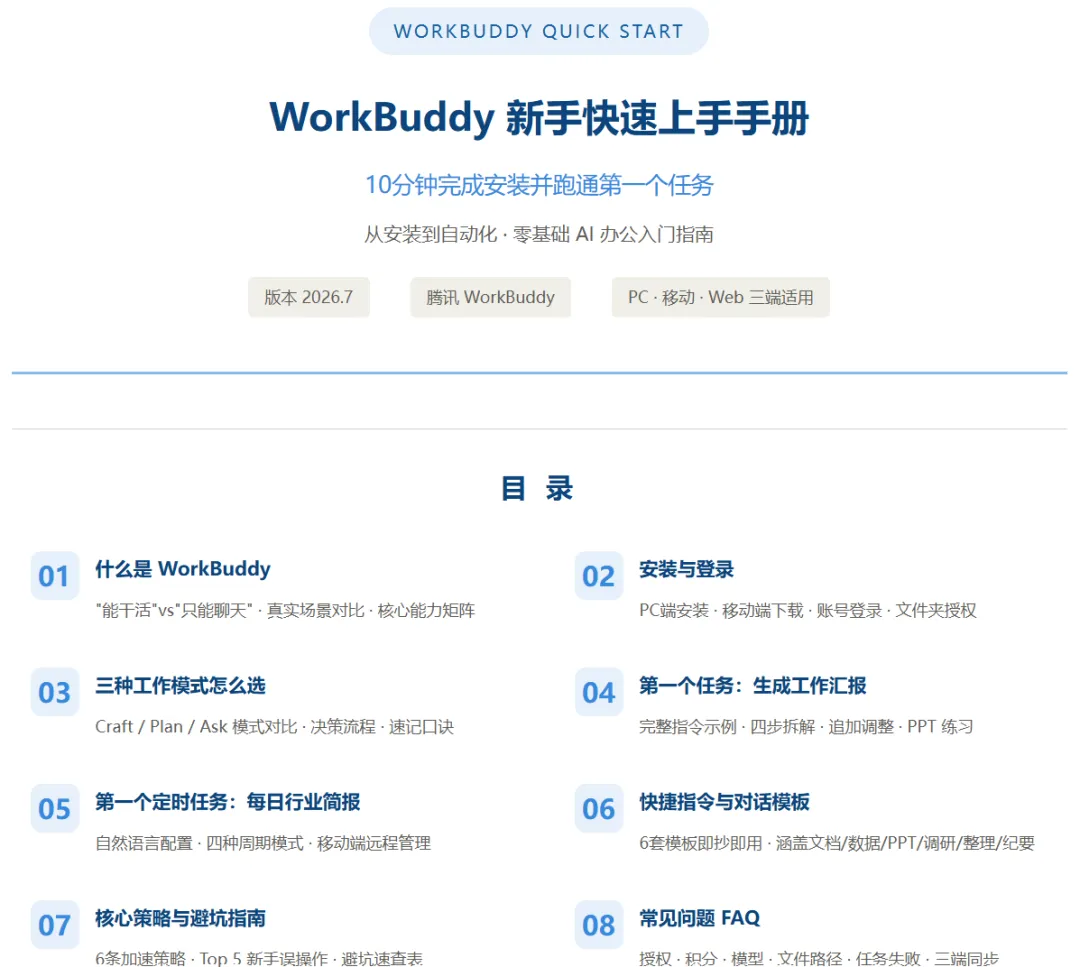Click description 自然语言配置 · 四种周期模式 line
The width and height of the screenshot is (1080, 967).
[263, 843]
